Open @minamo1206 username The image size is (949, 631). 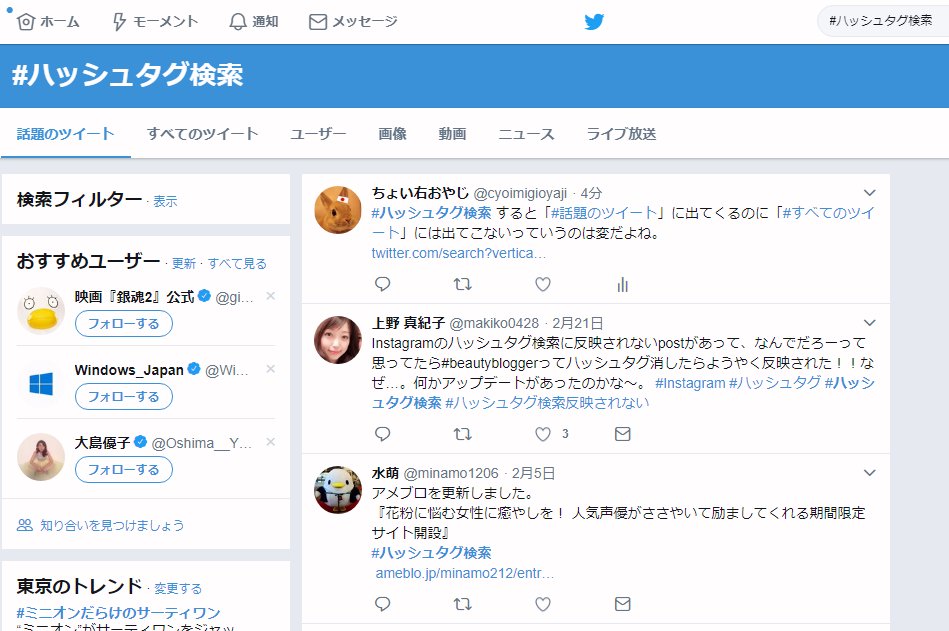pos(451,474)
